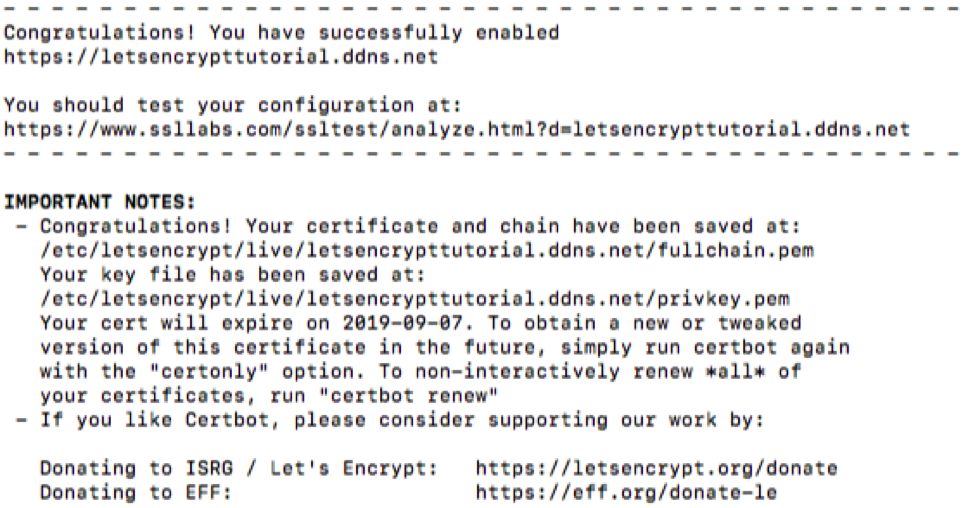Click the "version of this certificate in the future" line
The image size is (974, 508).
pyautogui.click(x=445, y=348)
